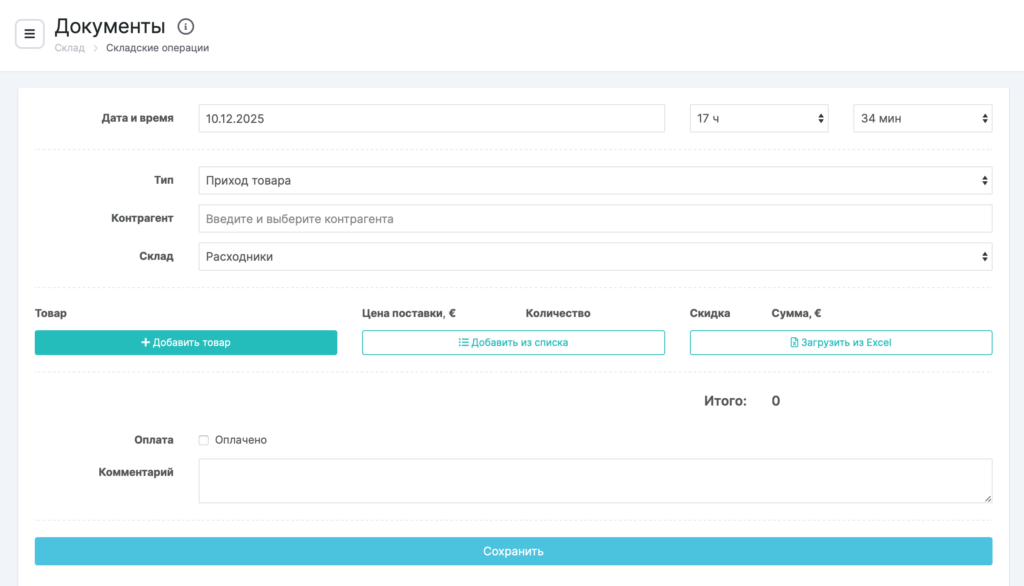The width and height of the screenshot is (1024, 586).
Task: Open Складские операции breadcrumb item
Action: pos(157,48)
